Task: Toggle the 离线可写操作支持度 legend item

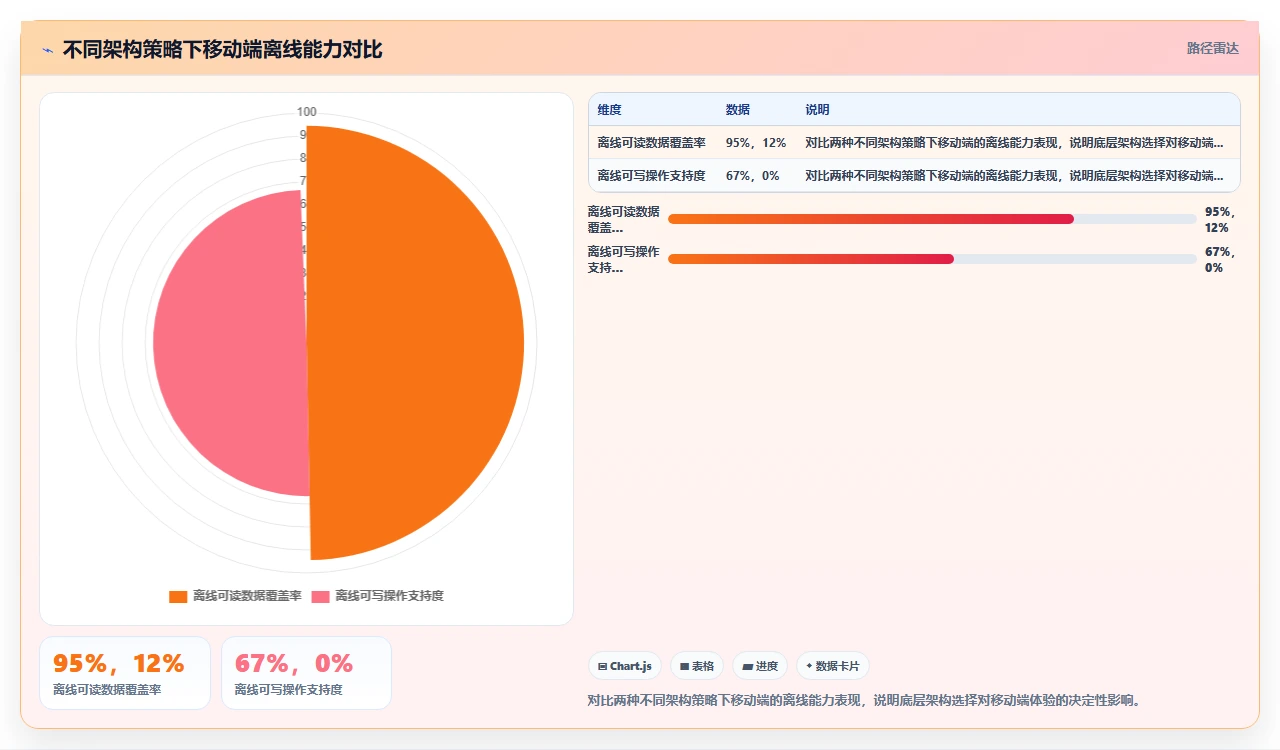Action: point(377,596)
